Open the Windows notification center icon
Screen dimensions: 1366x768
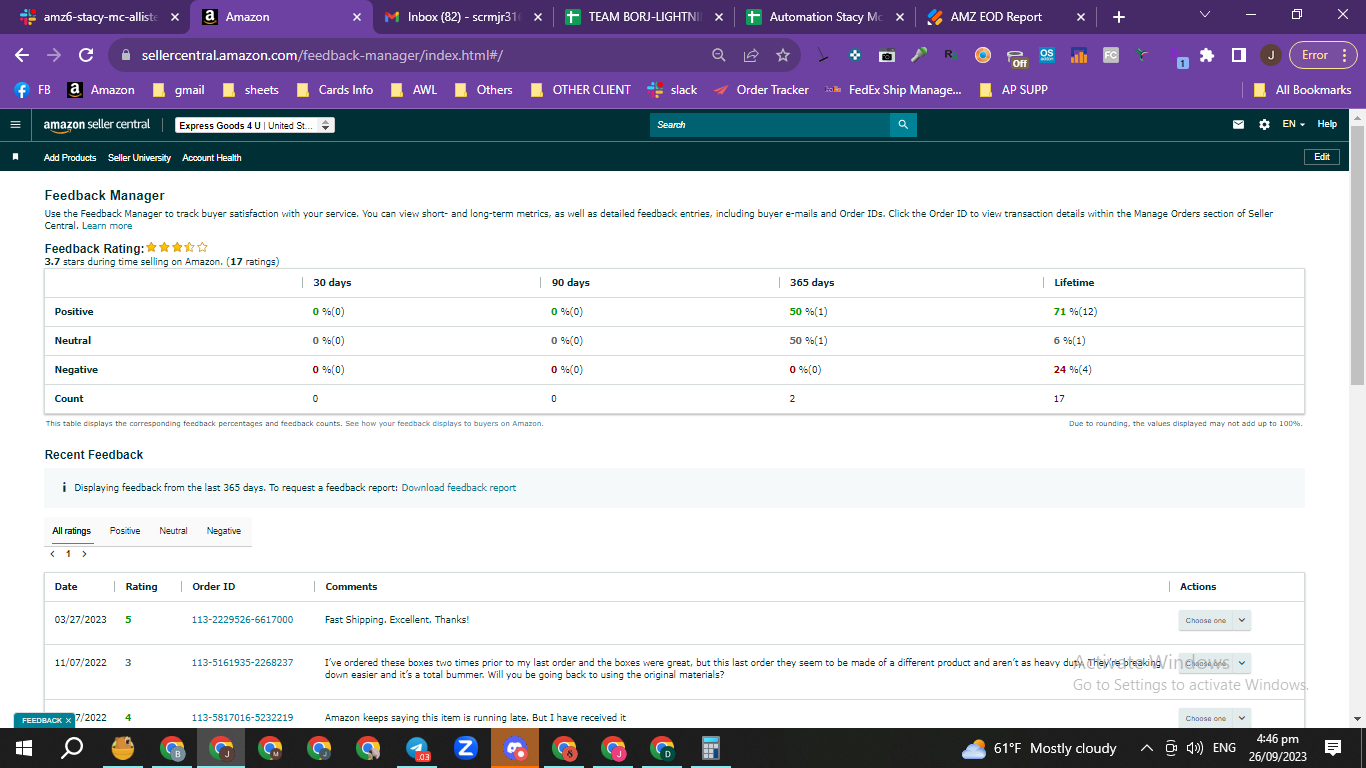tap(1332, 748)
